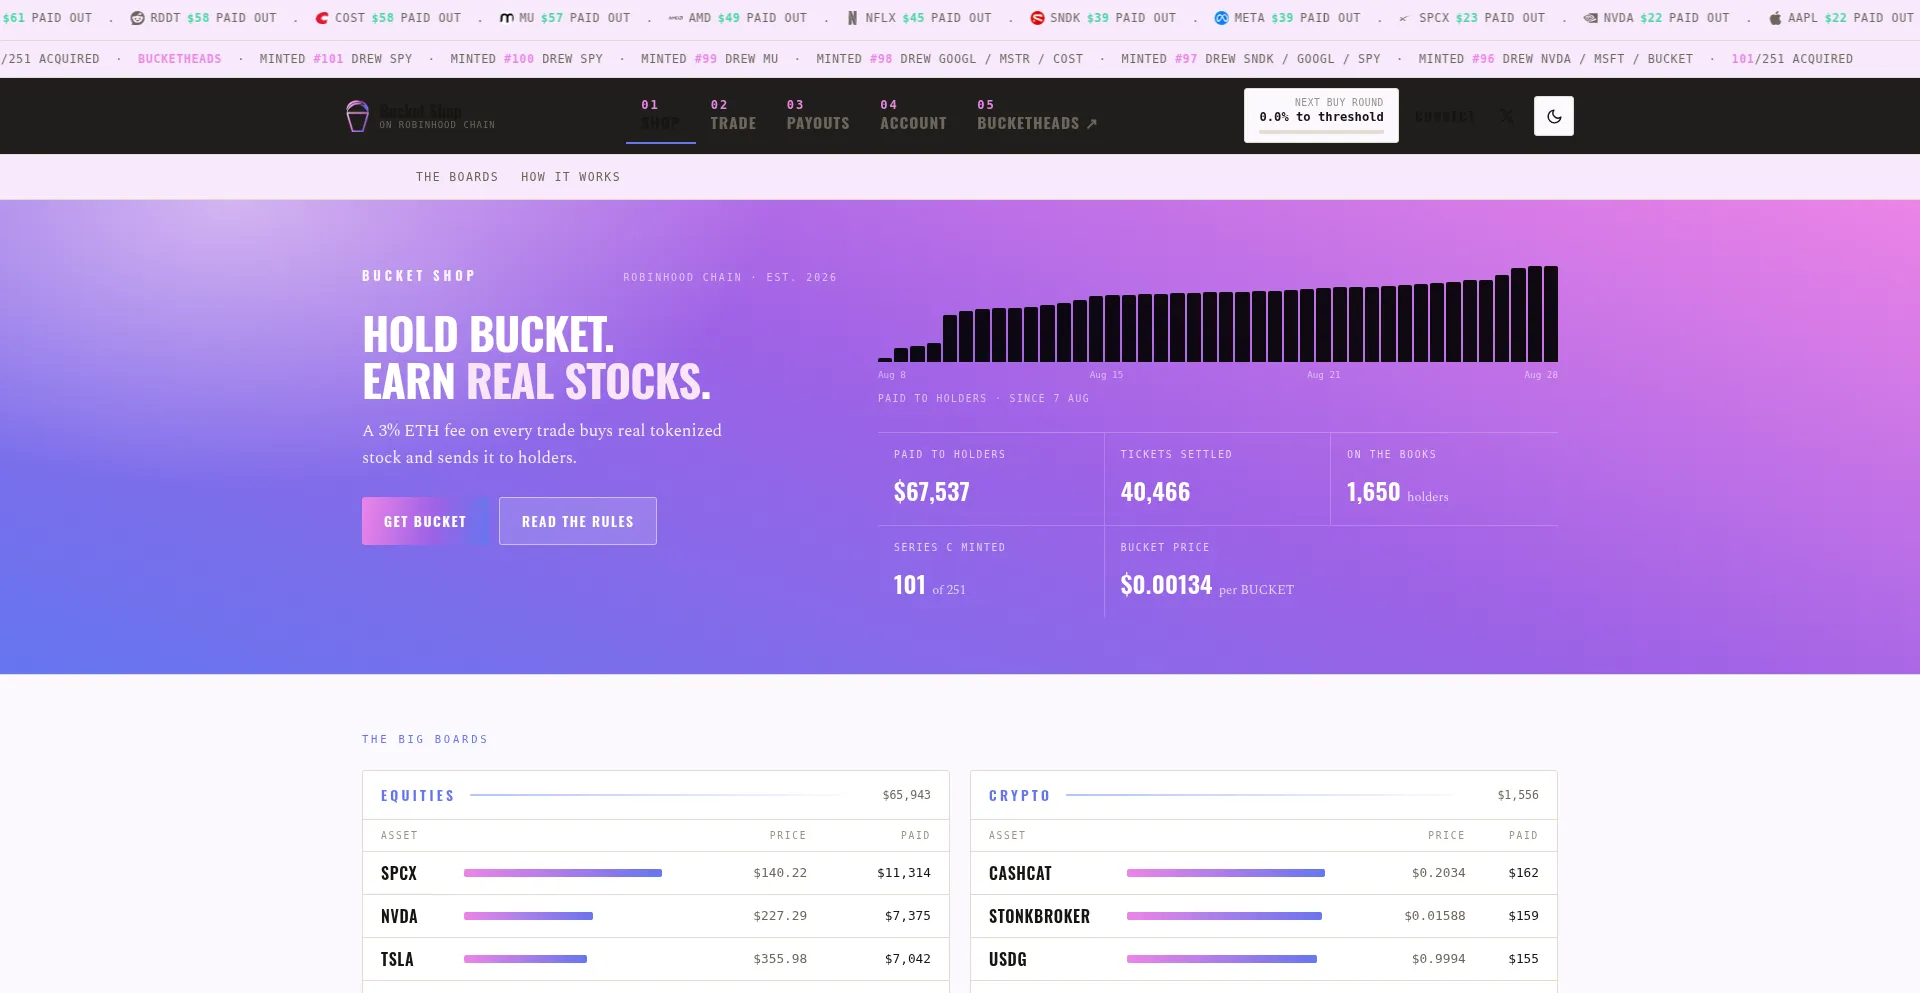
Task: Click the pink BUCKETHEADS ticker link
Action: coord(180,59)
